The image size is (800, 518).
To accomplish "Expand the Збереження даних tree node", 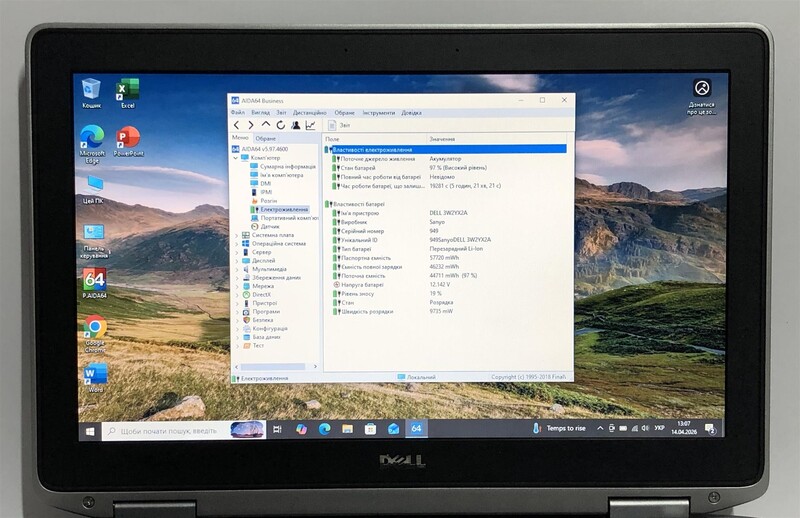I will coord(236,278).
